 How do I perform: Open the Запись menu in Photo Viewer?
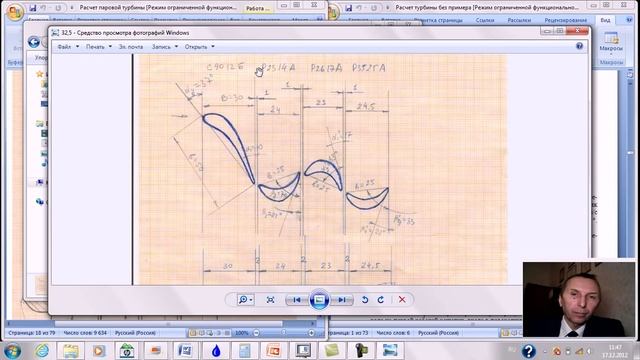pos(161,47)
